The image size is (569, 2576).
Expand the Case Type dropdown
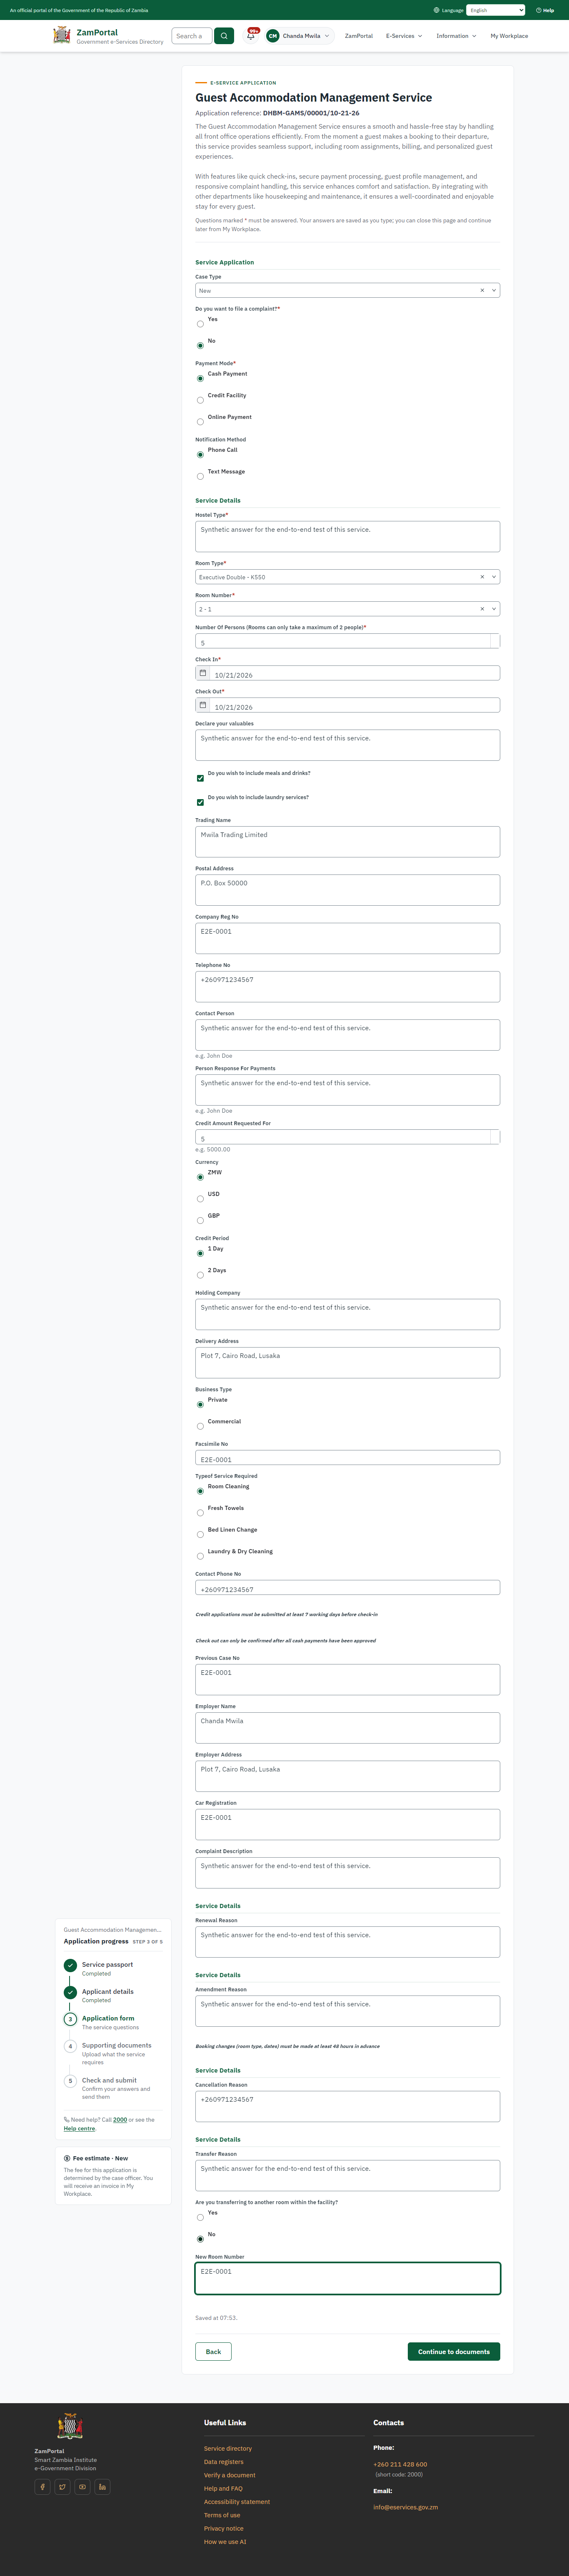point(494,290)
